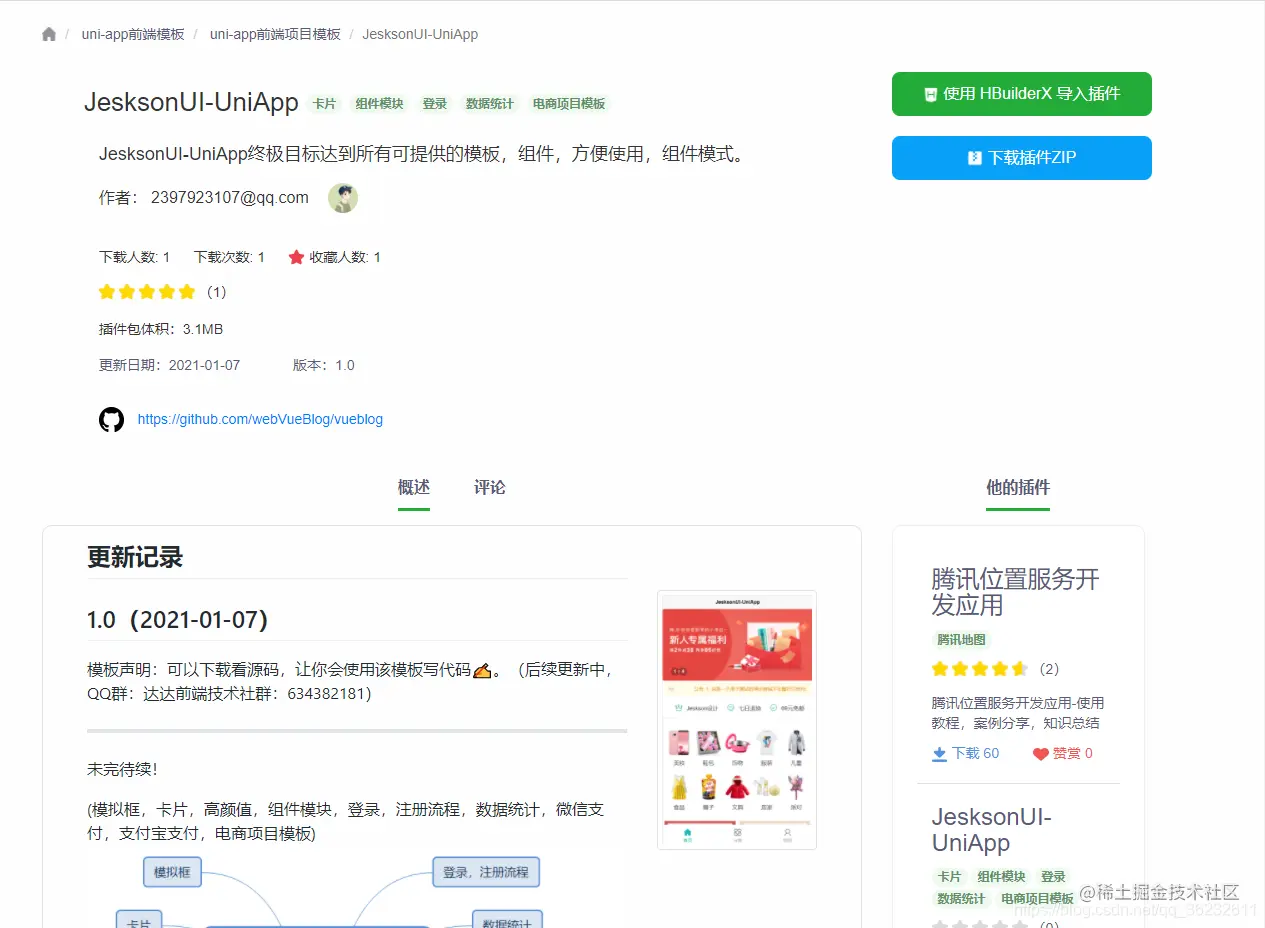This screenshot has width=1265, height=928.
Task: Open the 腾讯位置服务开发应用 plugin
Action: tap(1015, 592)
